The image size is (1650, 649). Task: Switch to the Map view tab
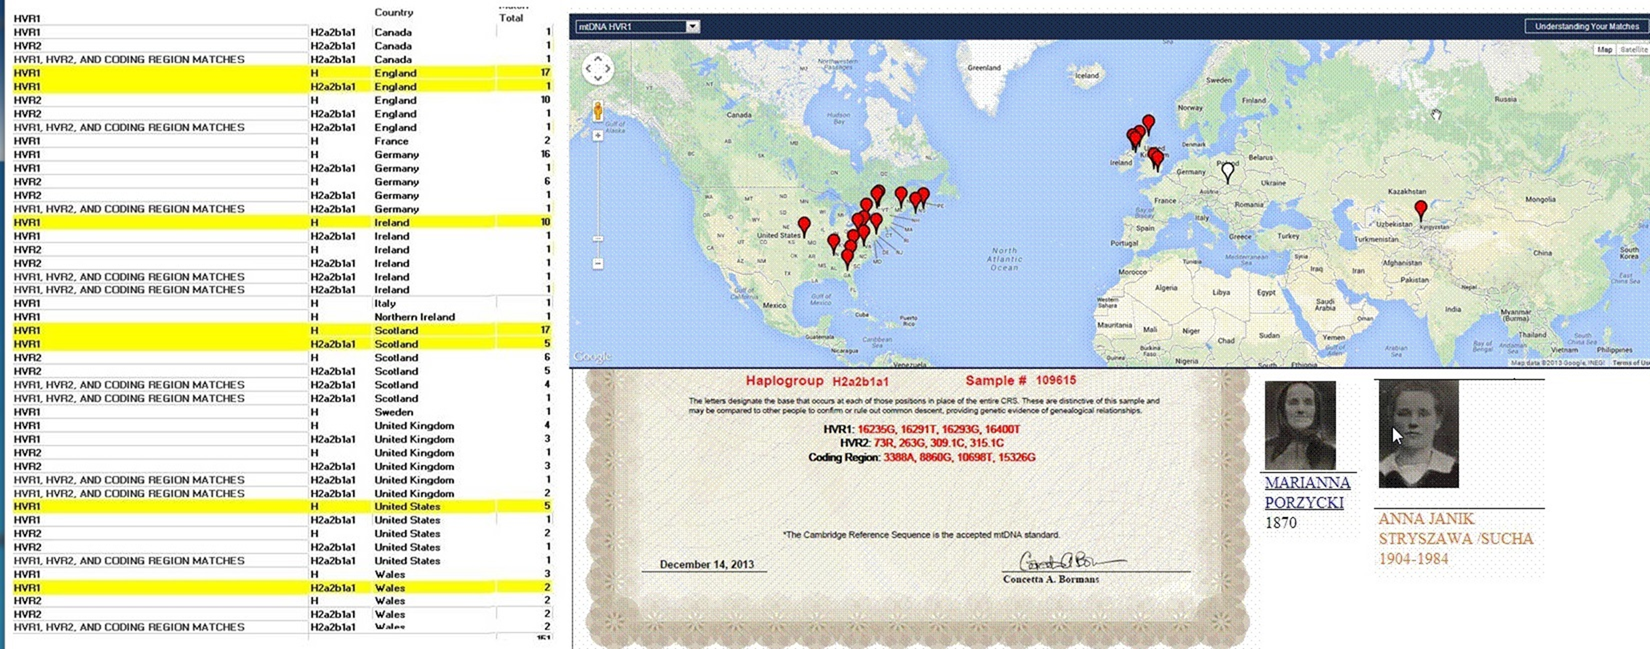[x=1605, y=49]
